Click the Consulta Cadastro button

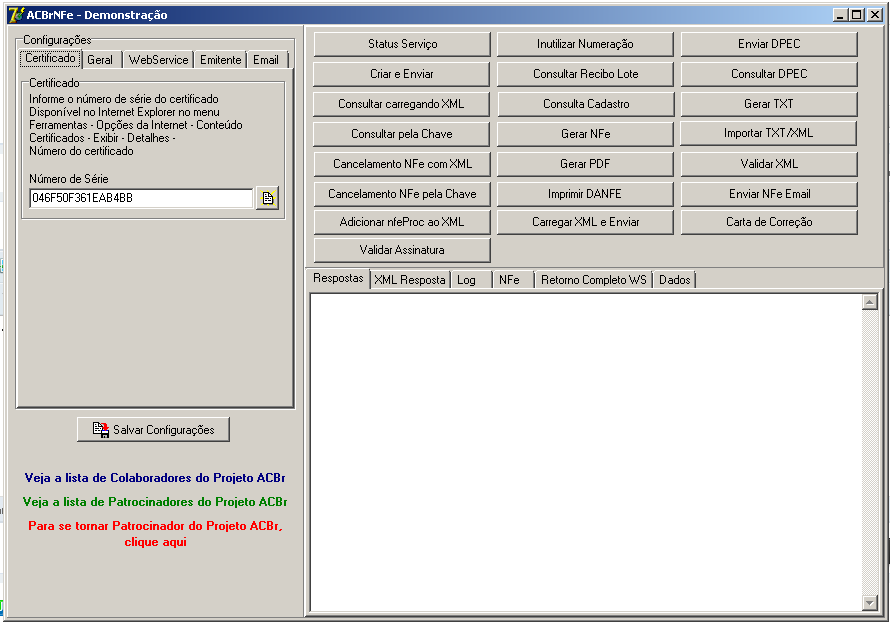tap(585, 104)
